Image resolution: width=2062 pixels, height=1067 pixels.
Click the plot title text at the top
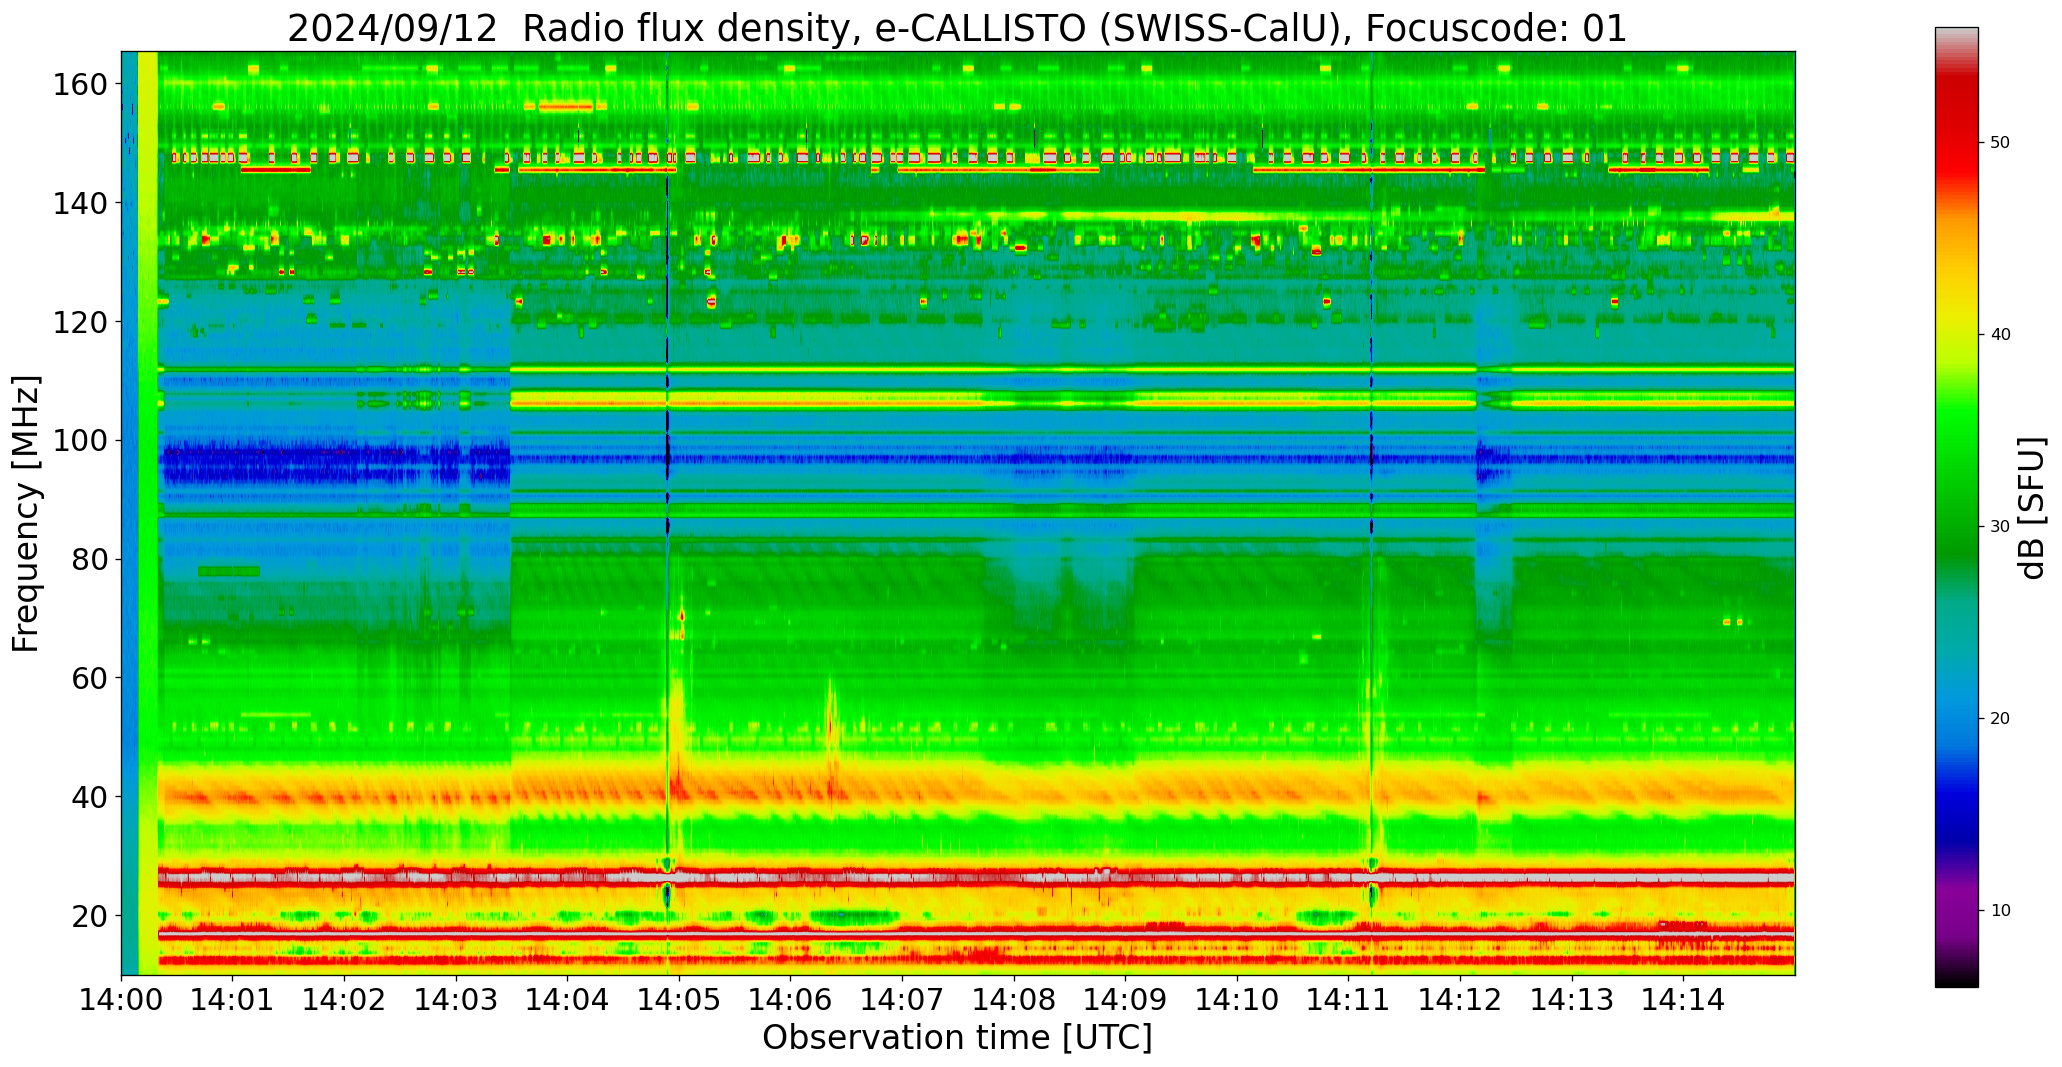coord(957,29)
